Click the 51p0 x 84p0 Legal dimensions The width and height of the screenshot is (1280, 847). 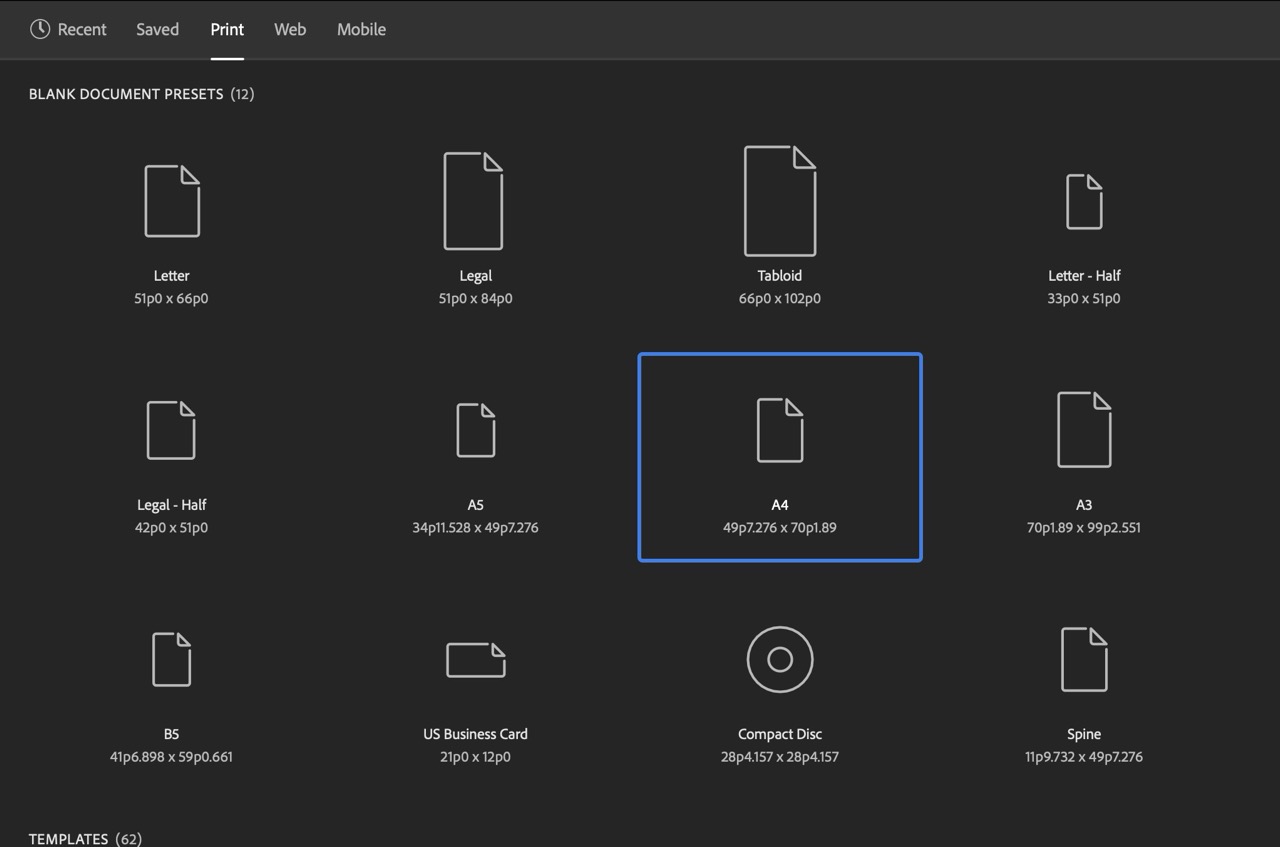[476, 298]
